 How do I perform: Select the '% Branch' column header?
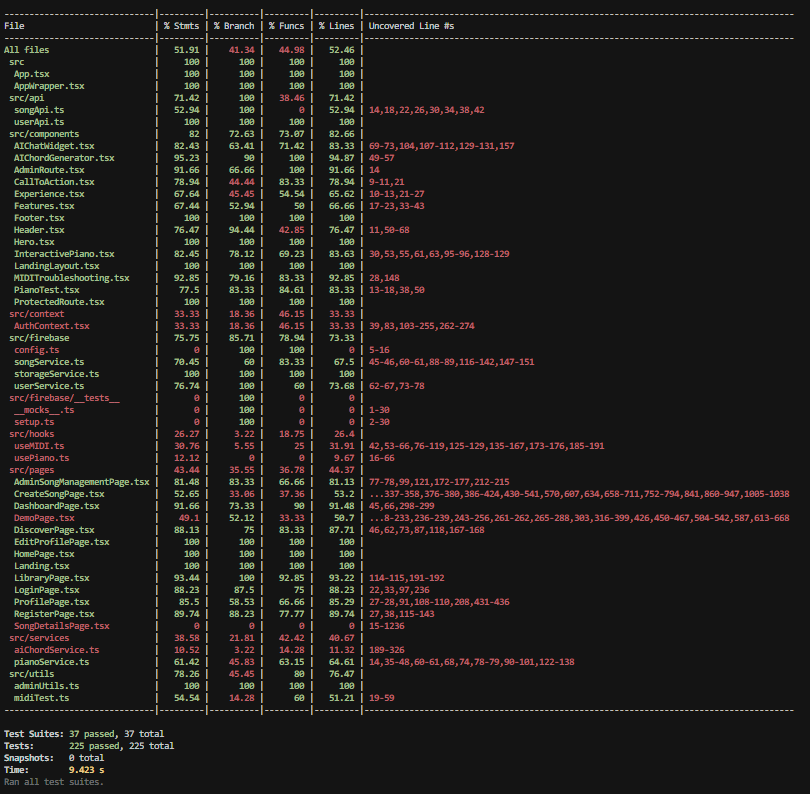(x=234, y=26)
